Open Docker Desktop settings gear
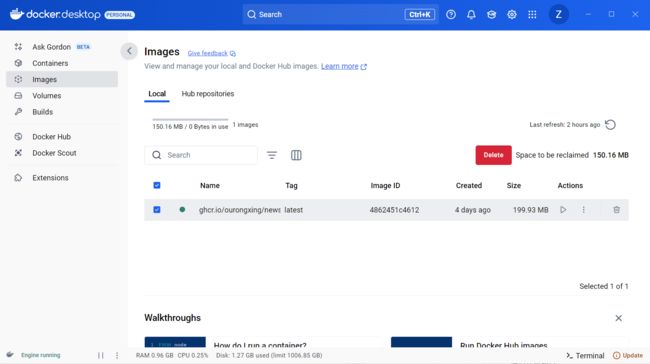Viewport: 650px width, 364px height. pos(512,15)
